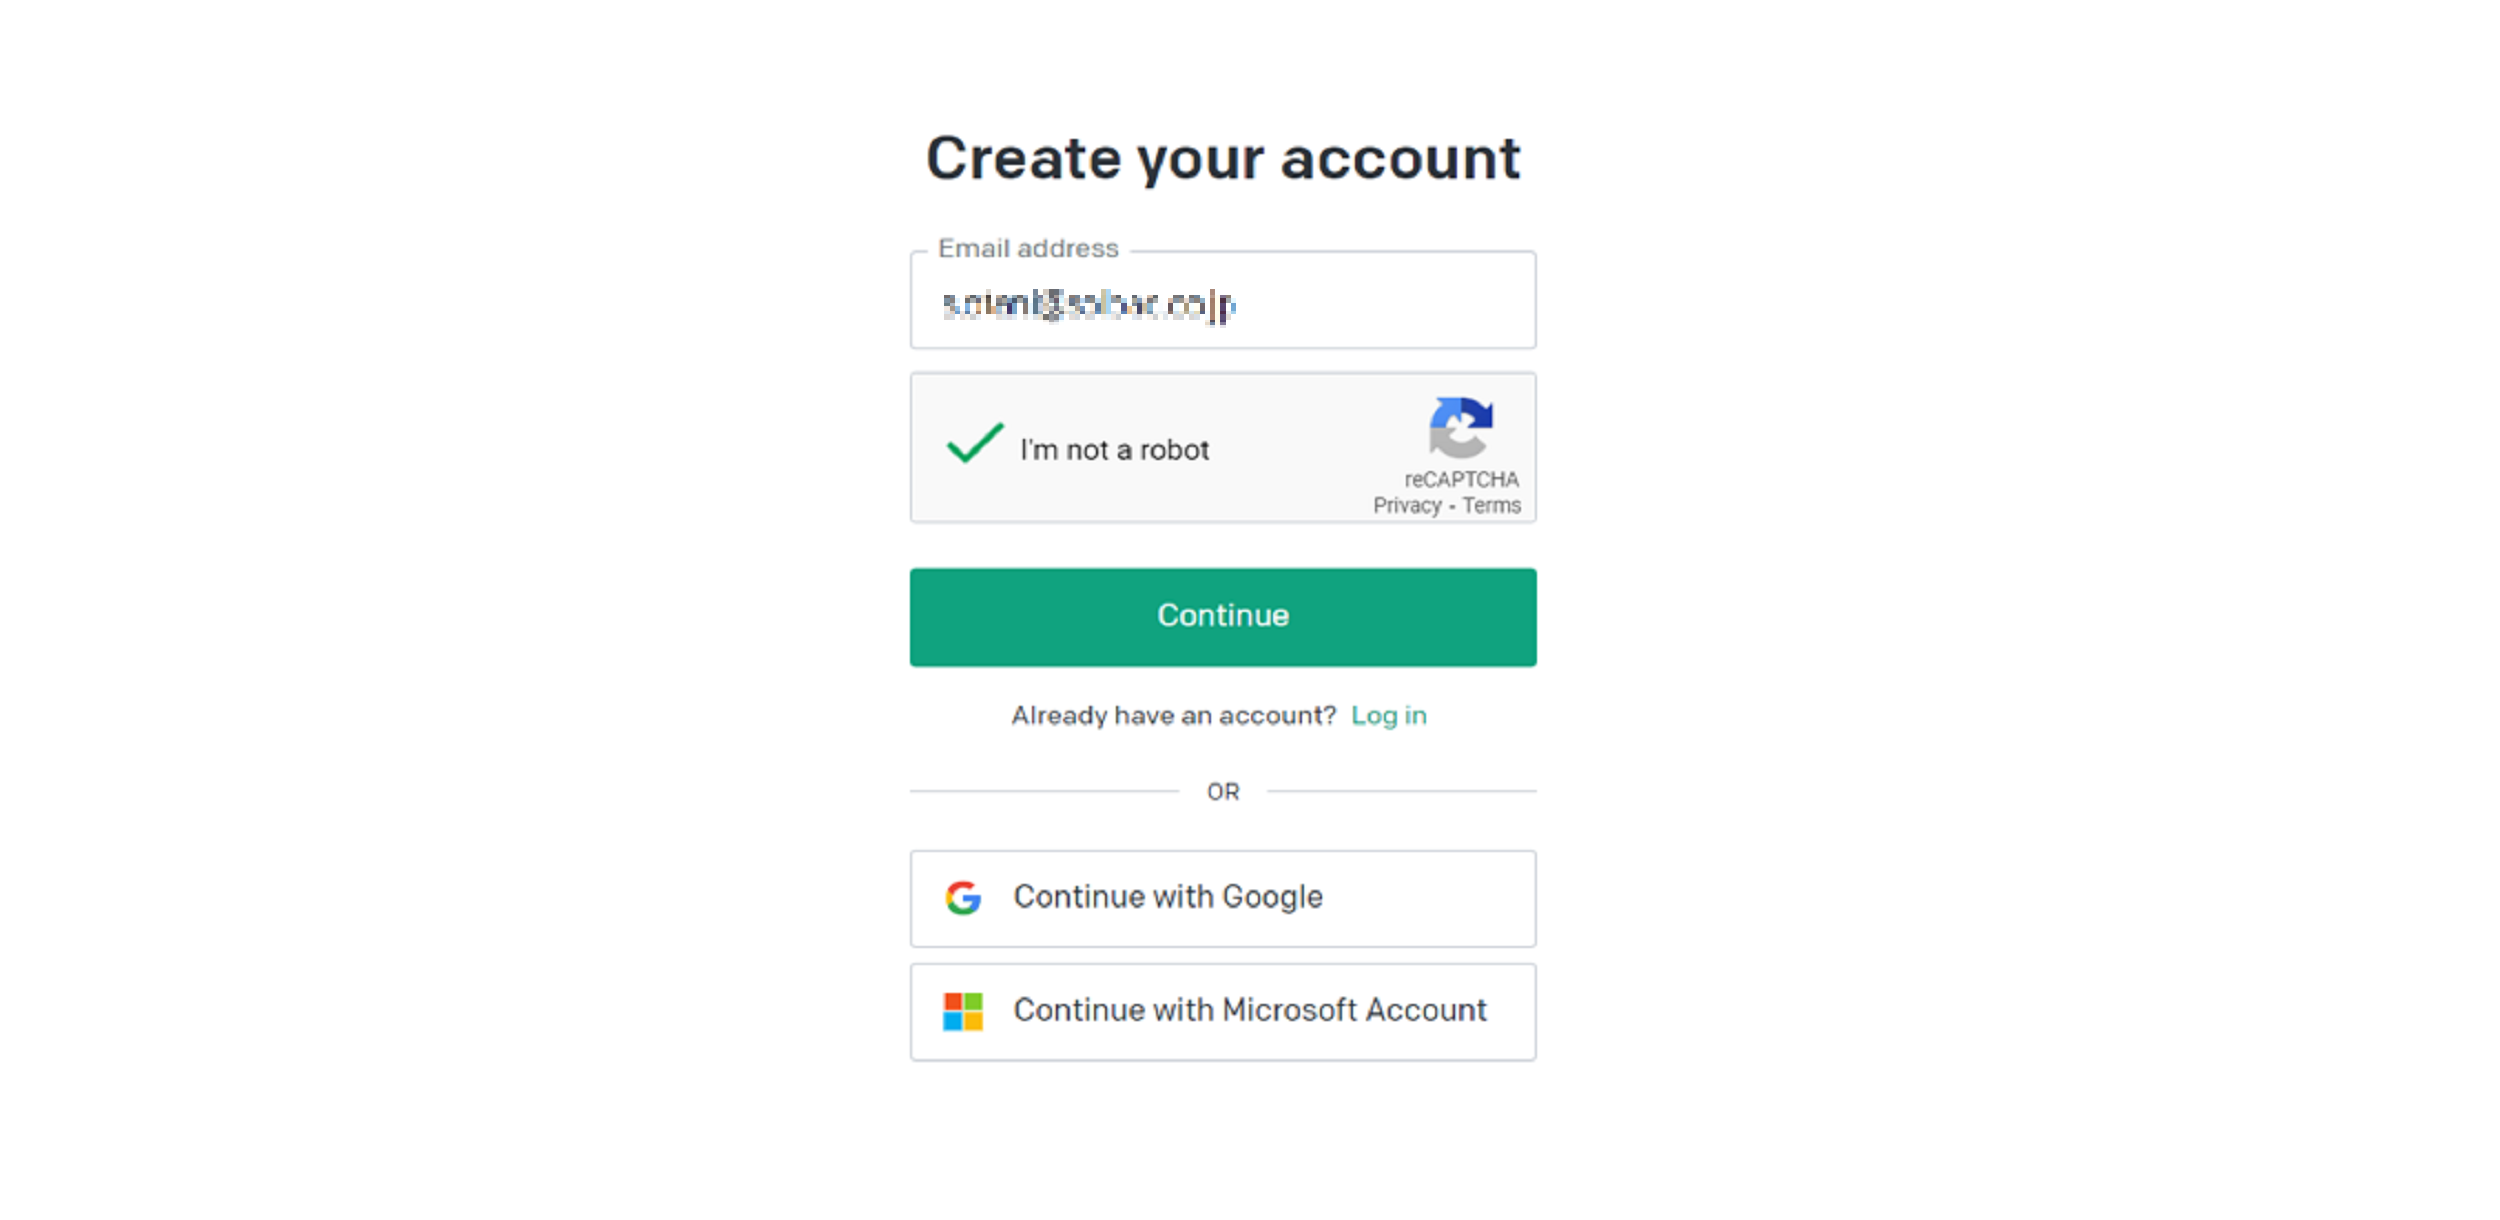Open the reCAPTCHA Terms link
The height and width of the screenshot is (1220, 2500).
(1491, 505)
